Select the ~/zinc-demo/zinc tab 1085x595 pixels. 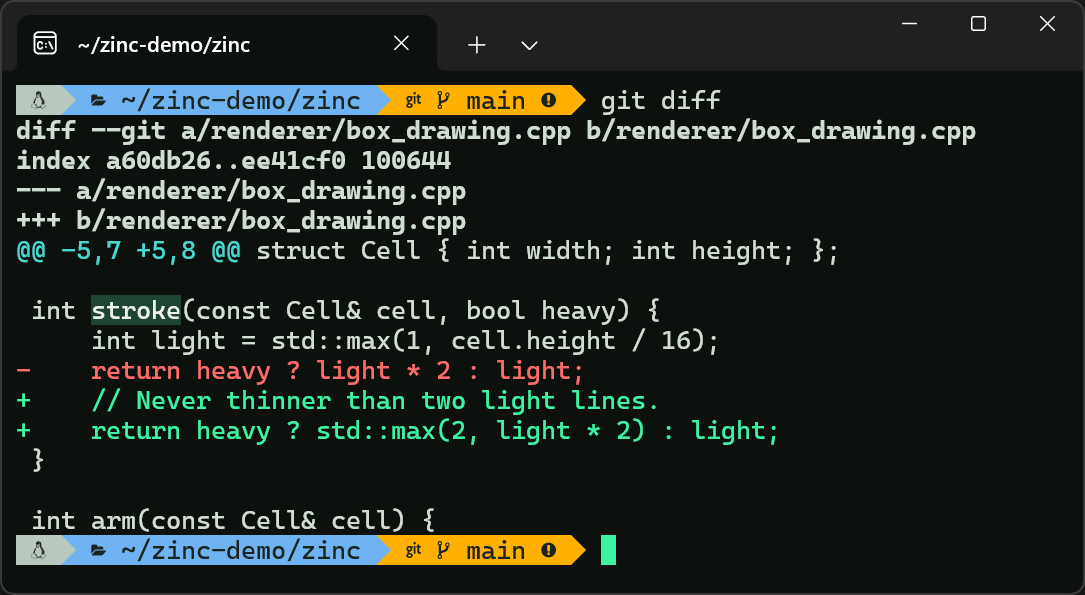[x=227, y=44]
